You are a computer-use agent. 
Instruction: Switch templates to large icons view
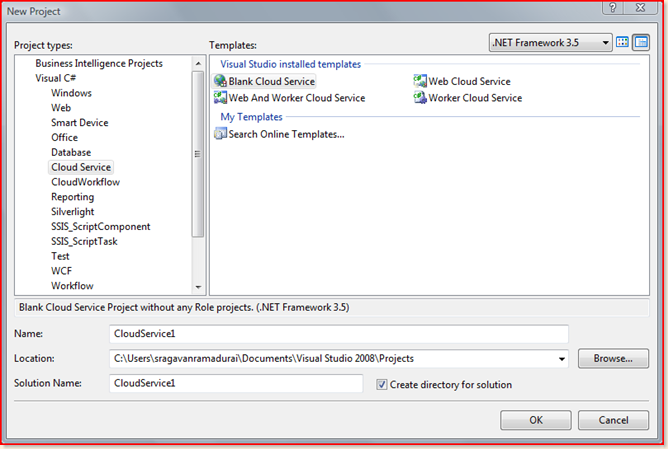click(x=622, y=42)
